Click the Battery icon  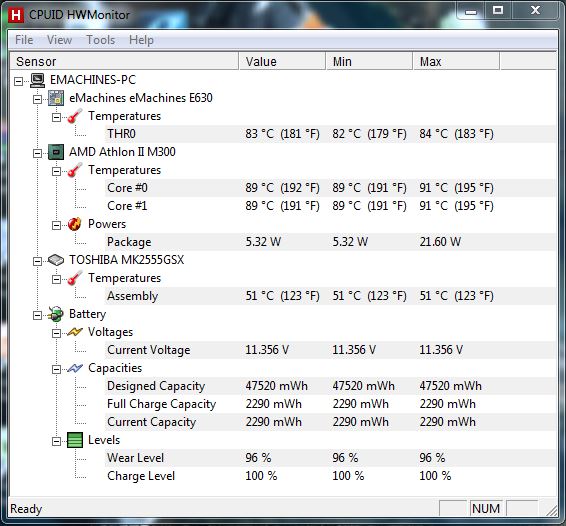pos(56,314)
